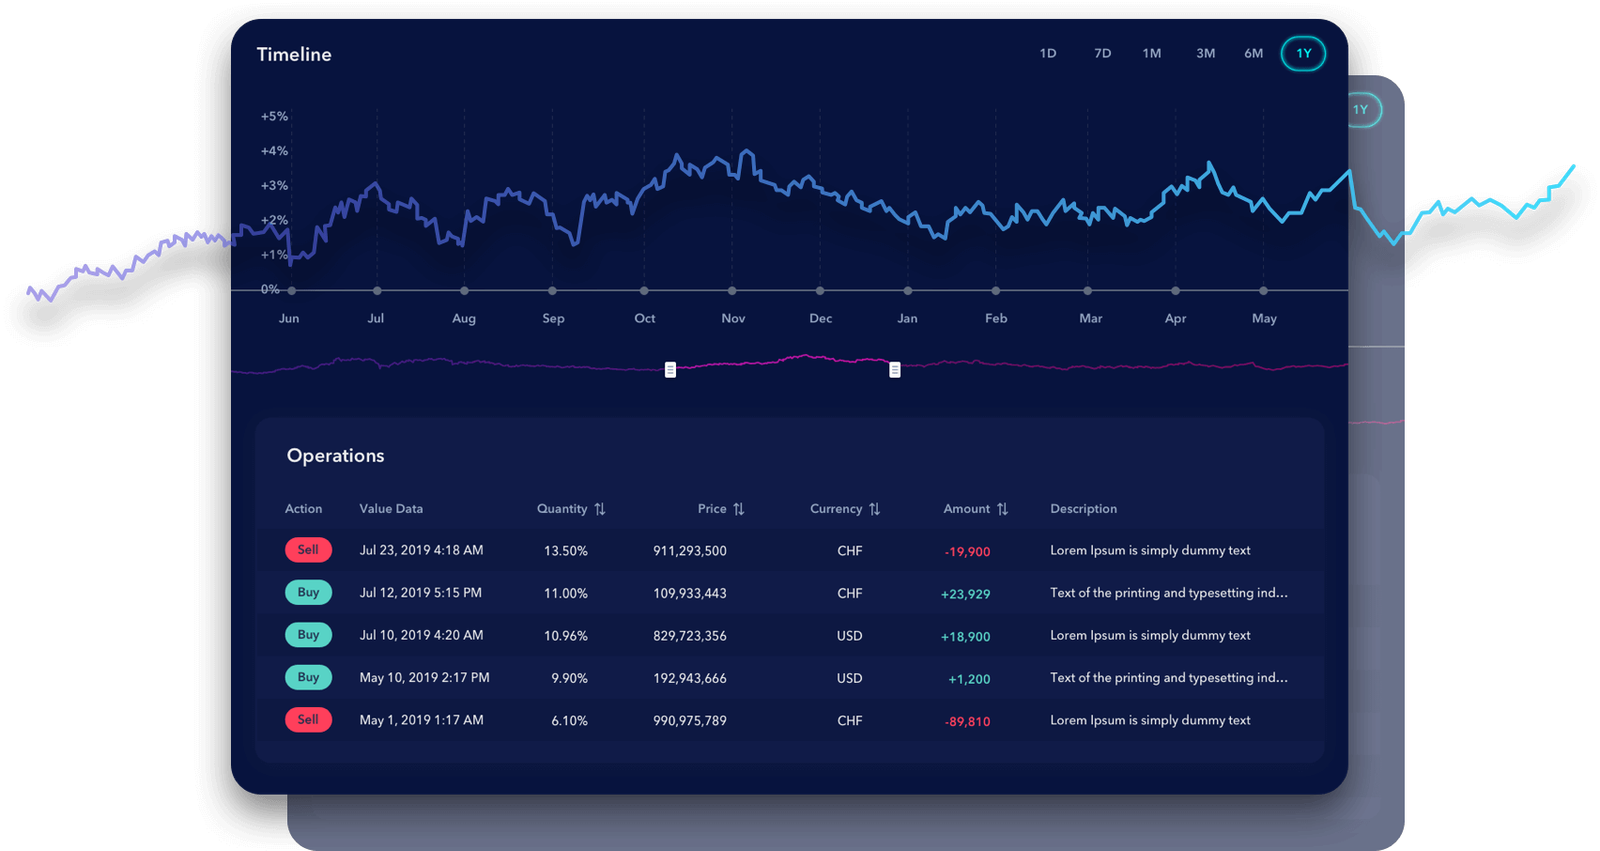Screen dimensions: 1600x851
Task: Click the Dec marker on timeline axis
Action: click(820, 291)
